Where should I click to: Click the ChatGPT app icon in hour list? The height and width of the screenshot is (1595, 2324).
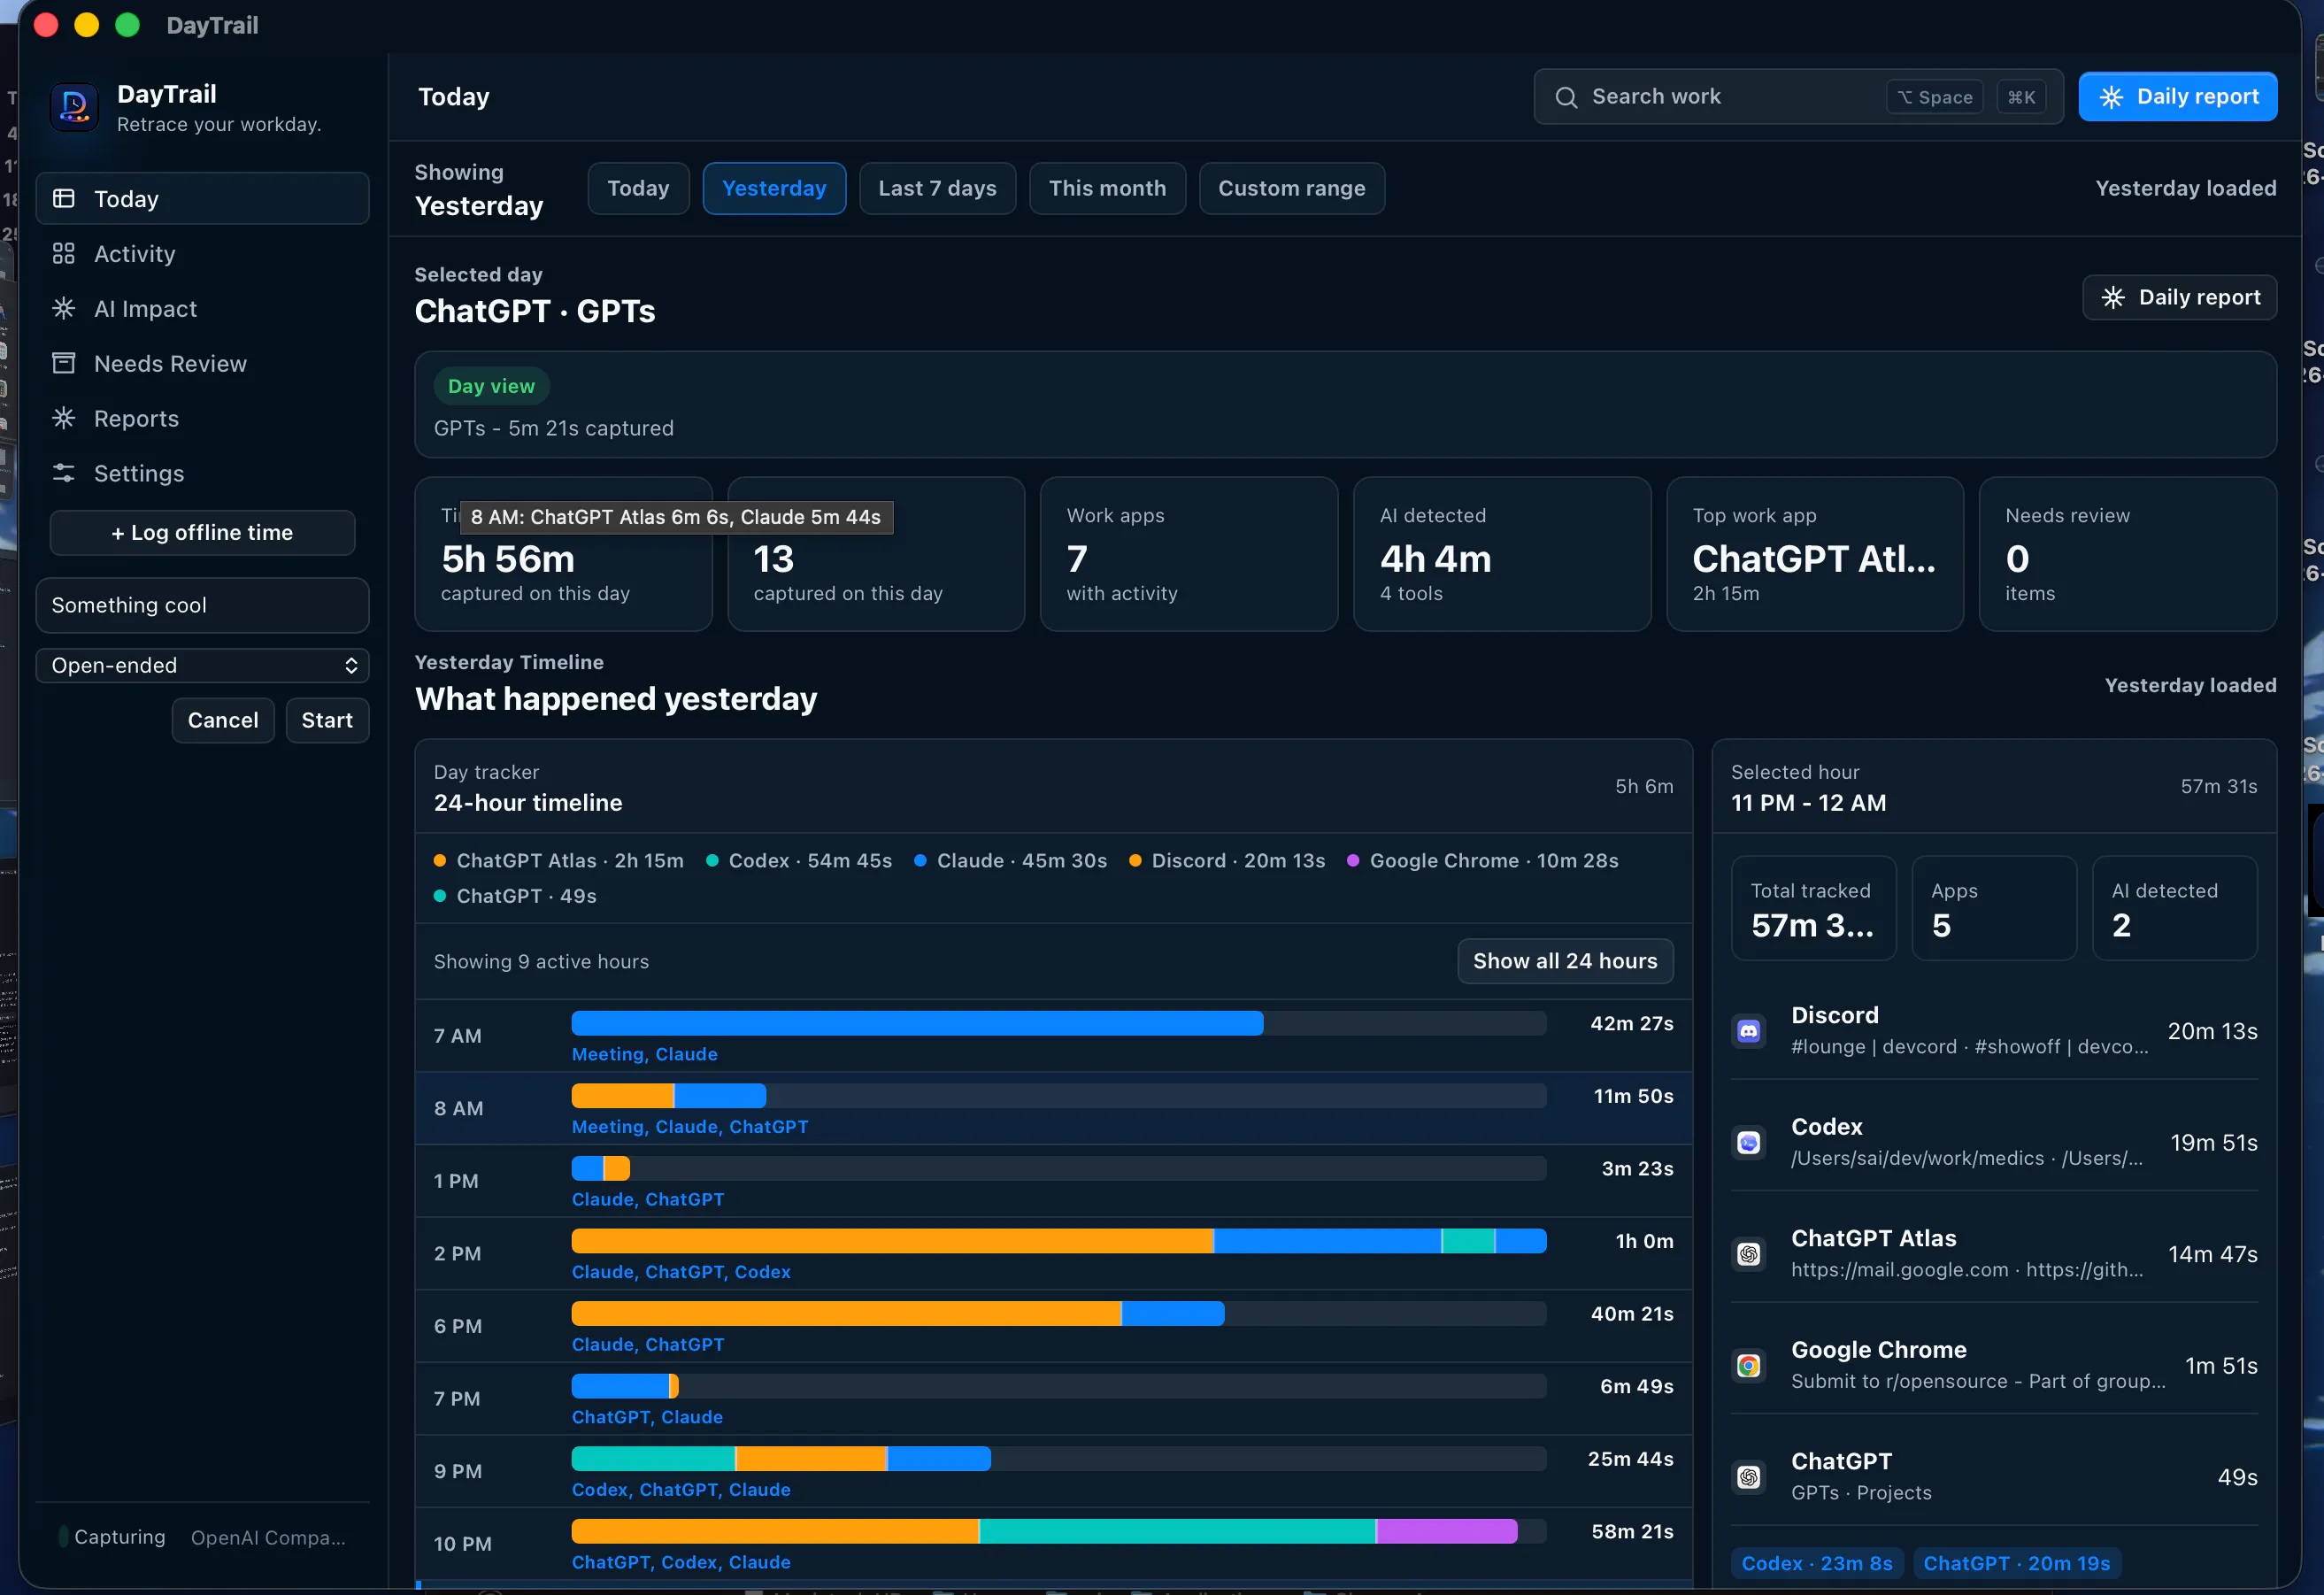[1749, 1477]
